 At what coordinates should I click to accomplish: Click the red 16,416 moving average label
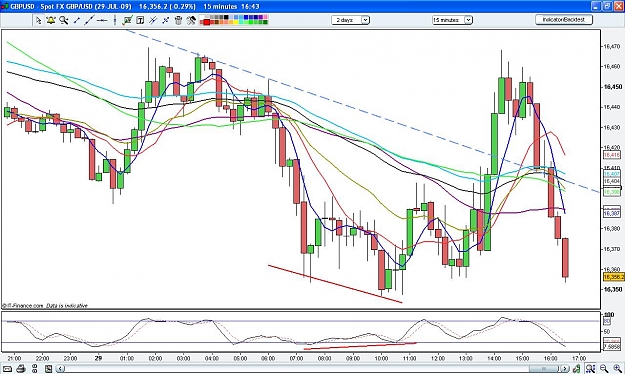click(x=611, y=155)
